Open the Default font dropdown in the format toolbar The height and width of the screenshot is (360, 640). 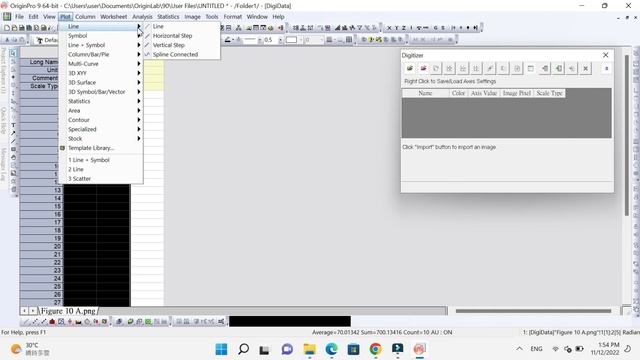(x=48, y=40)
